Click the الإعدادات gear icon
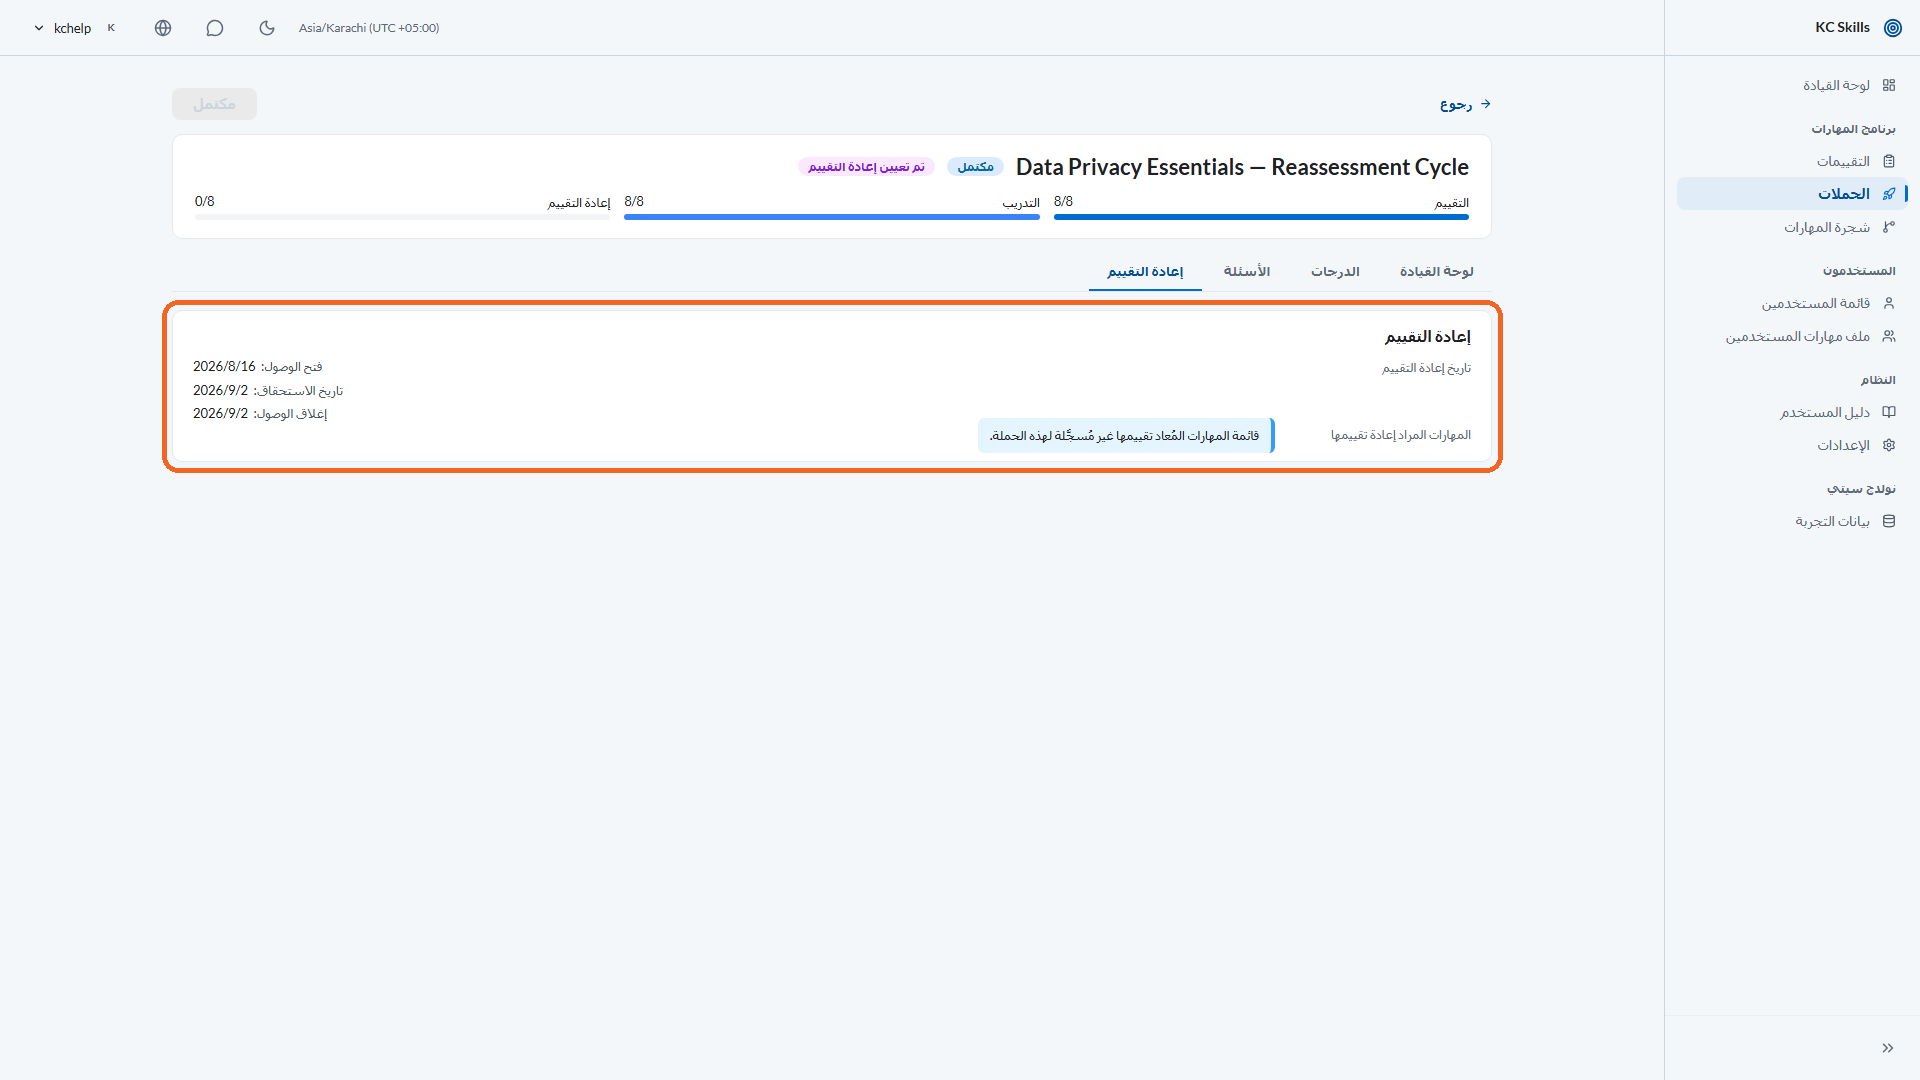The width and height of the screenshot is (1920, 1080). click(1889, 445)
